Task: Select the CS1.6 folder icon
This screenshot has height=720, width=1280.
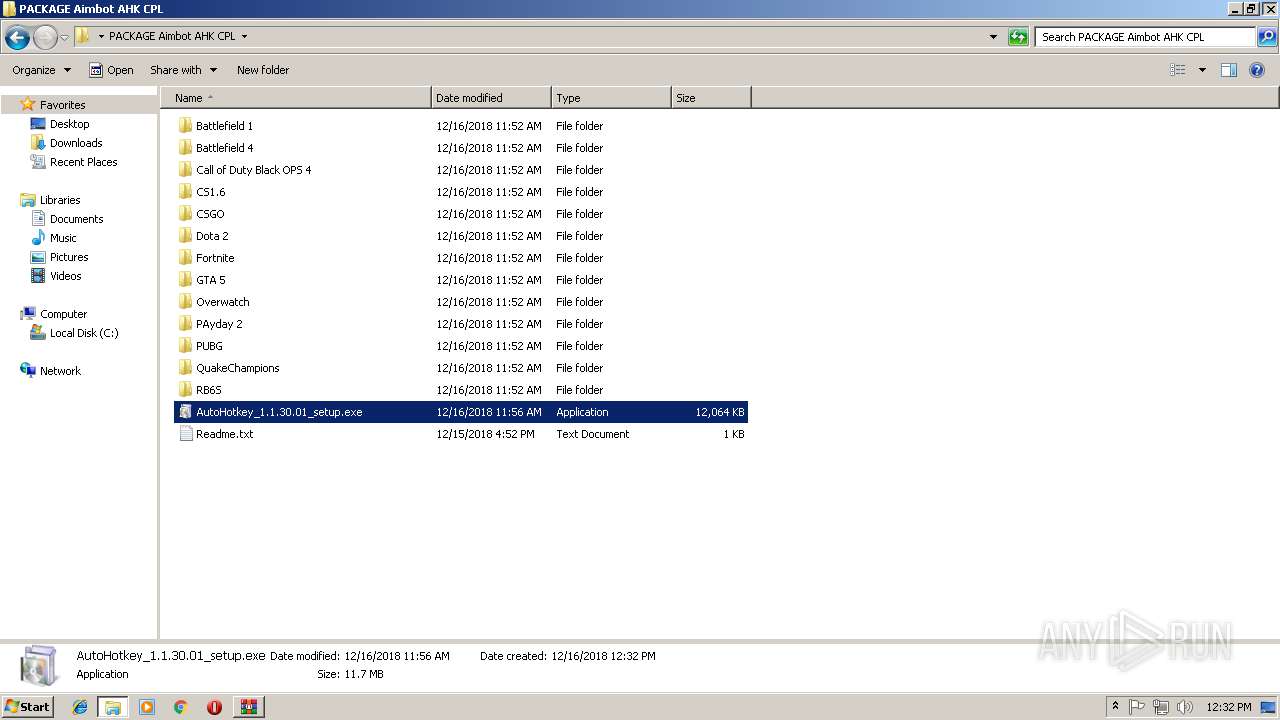Action: [185, 192]
